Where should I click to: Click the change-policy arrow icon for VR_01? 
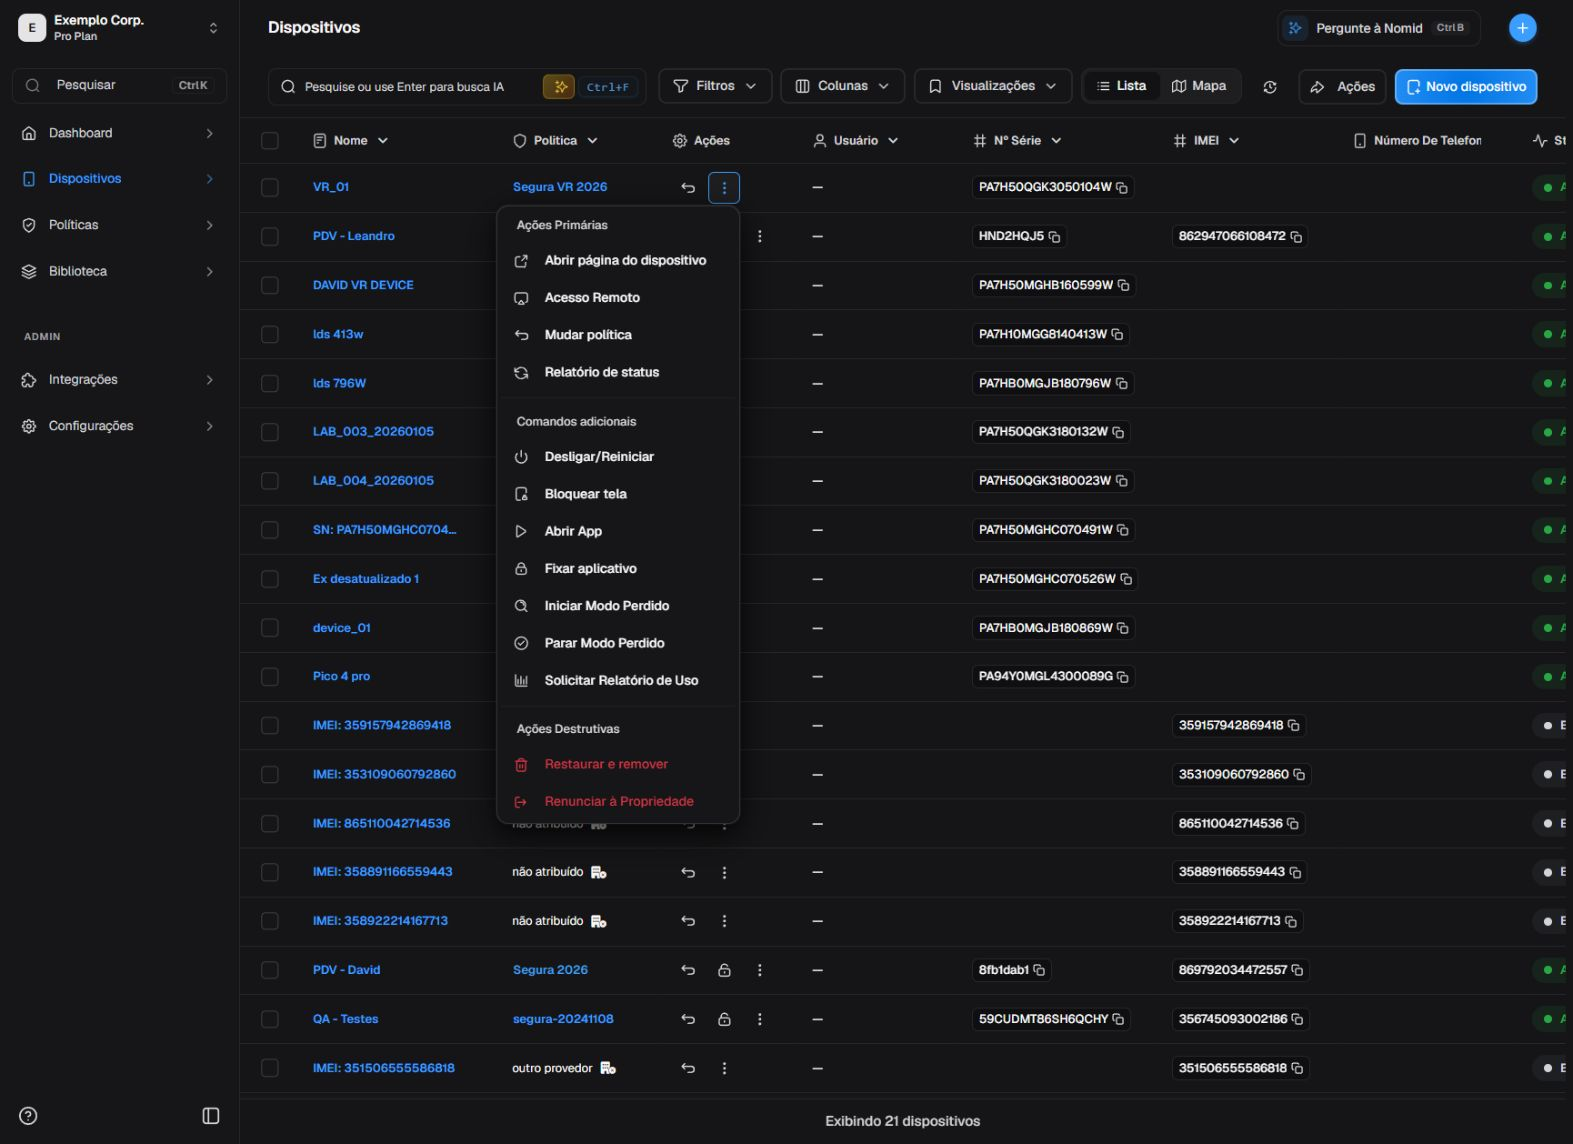688,188
